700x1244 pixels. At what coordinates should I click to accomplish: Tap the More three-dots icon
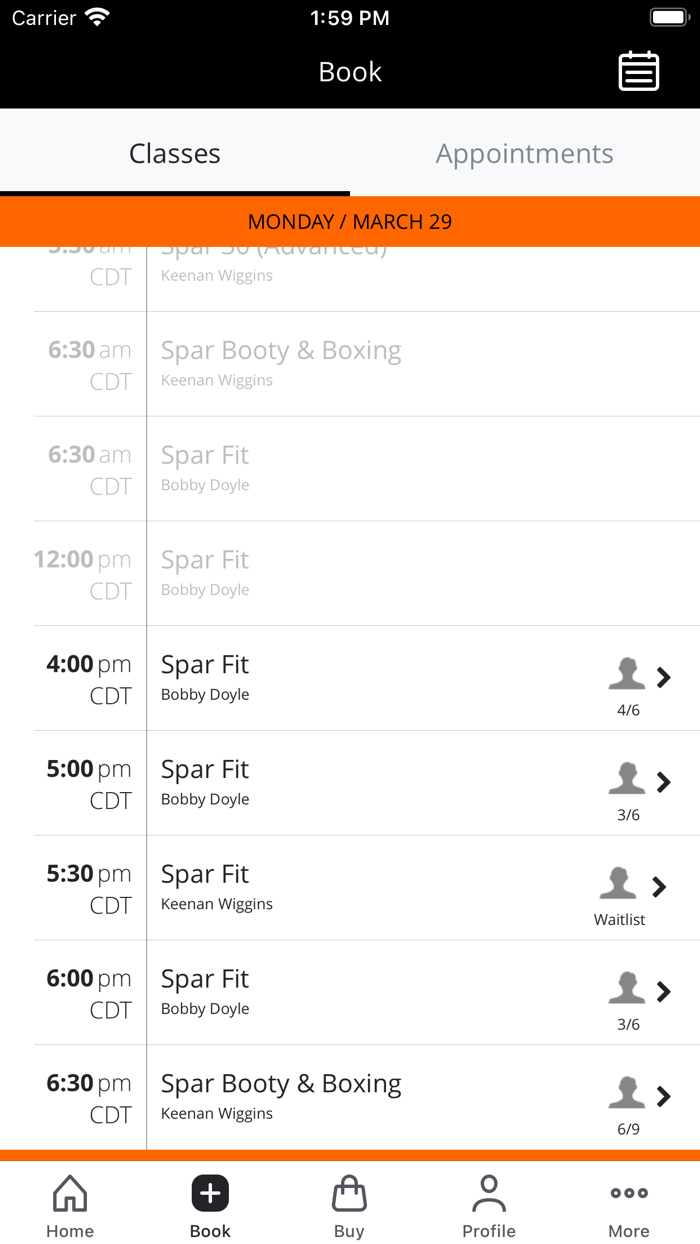(629, 1193)
